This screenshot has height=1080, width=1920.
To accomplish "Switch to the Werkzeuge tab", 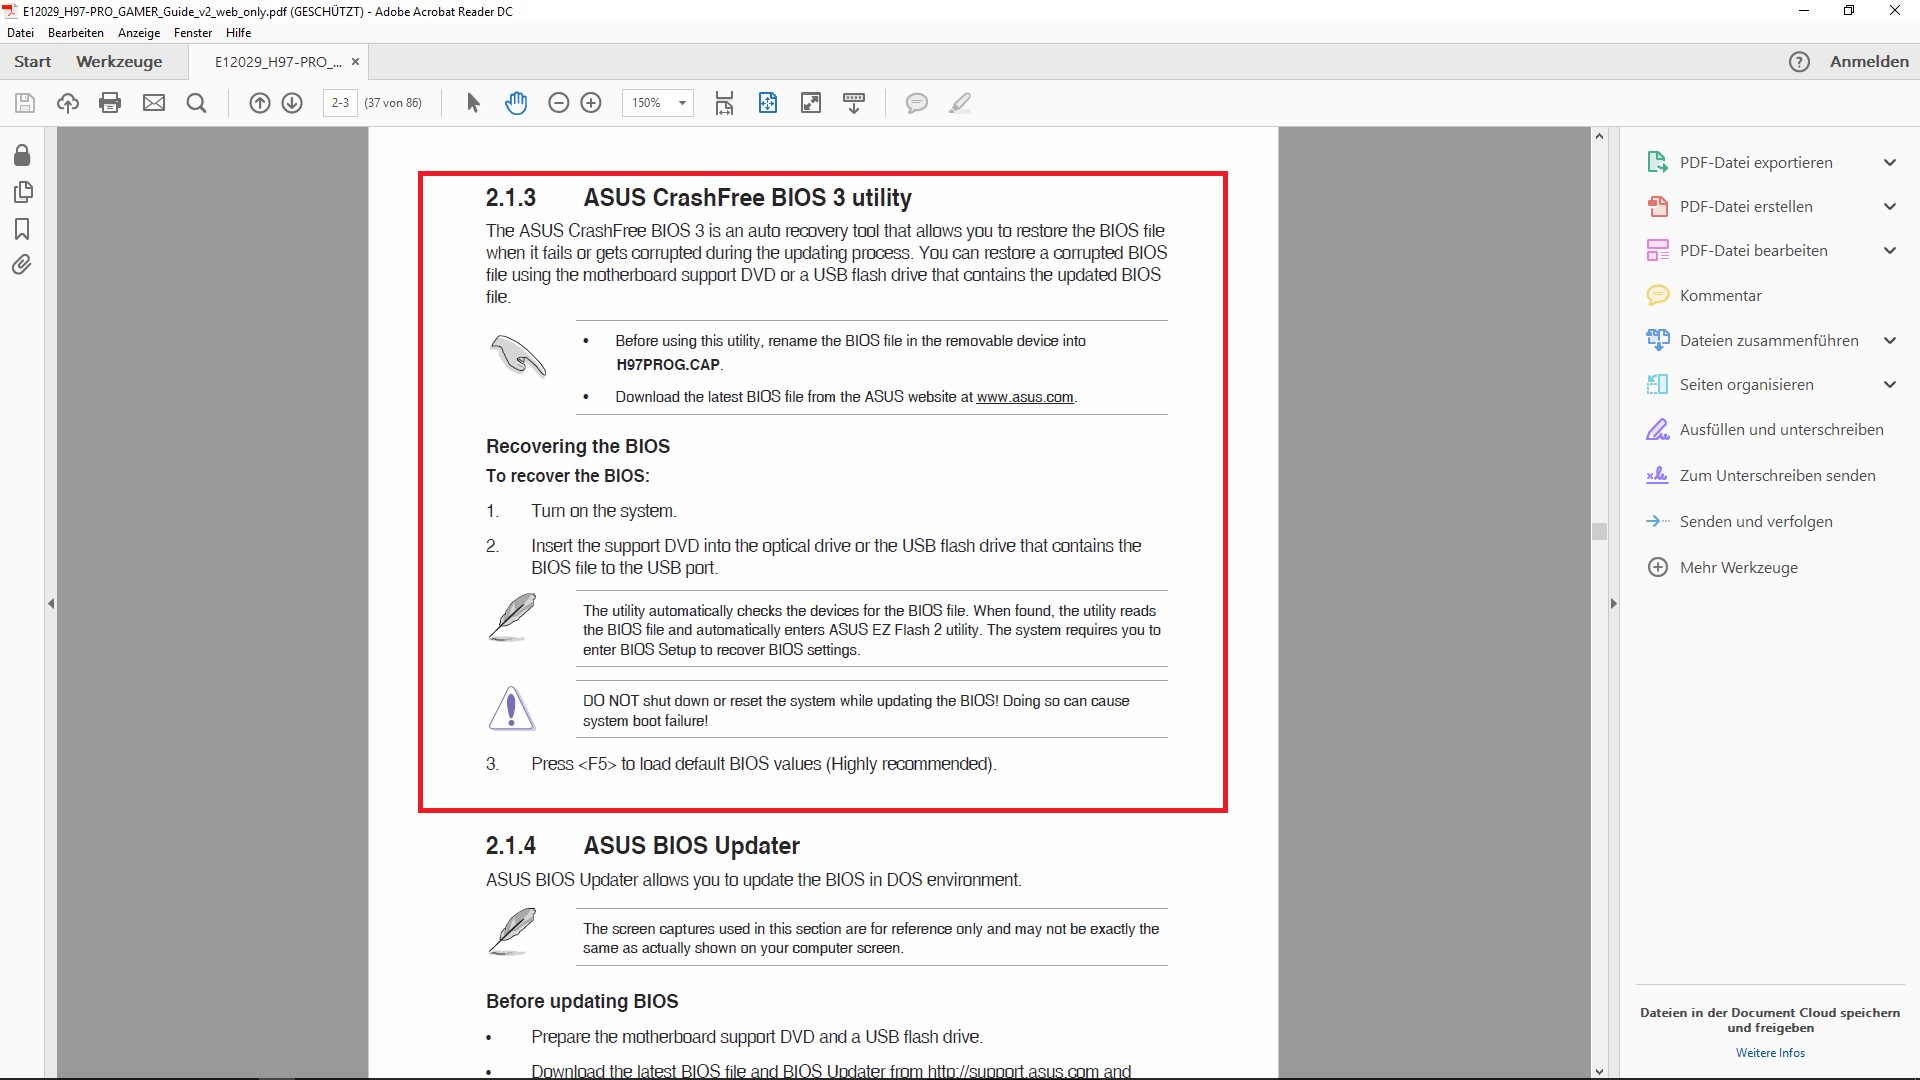I will pos(119,62).
